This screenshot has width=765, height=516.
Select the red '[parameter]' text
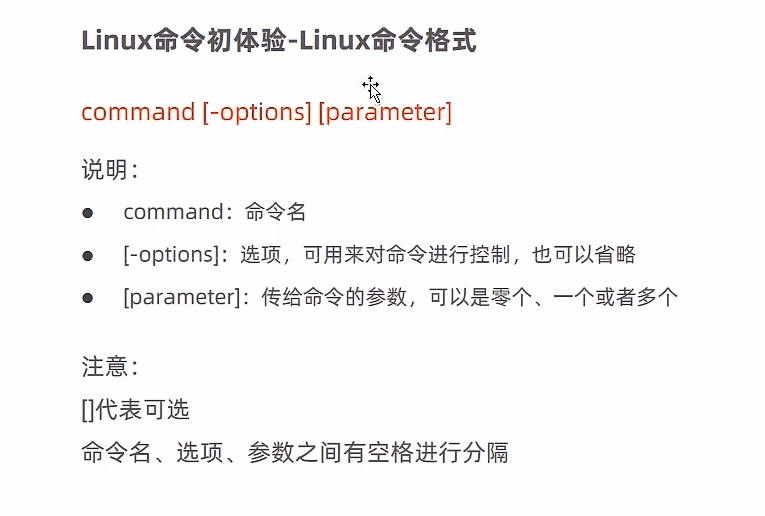click(x=385, y=113)
